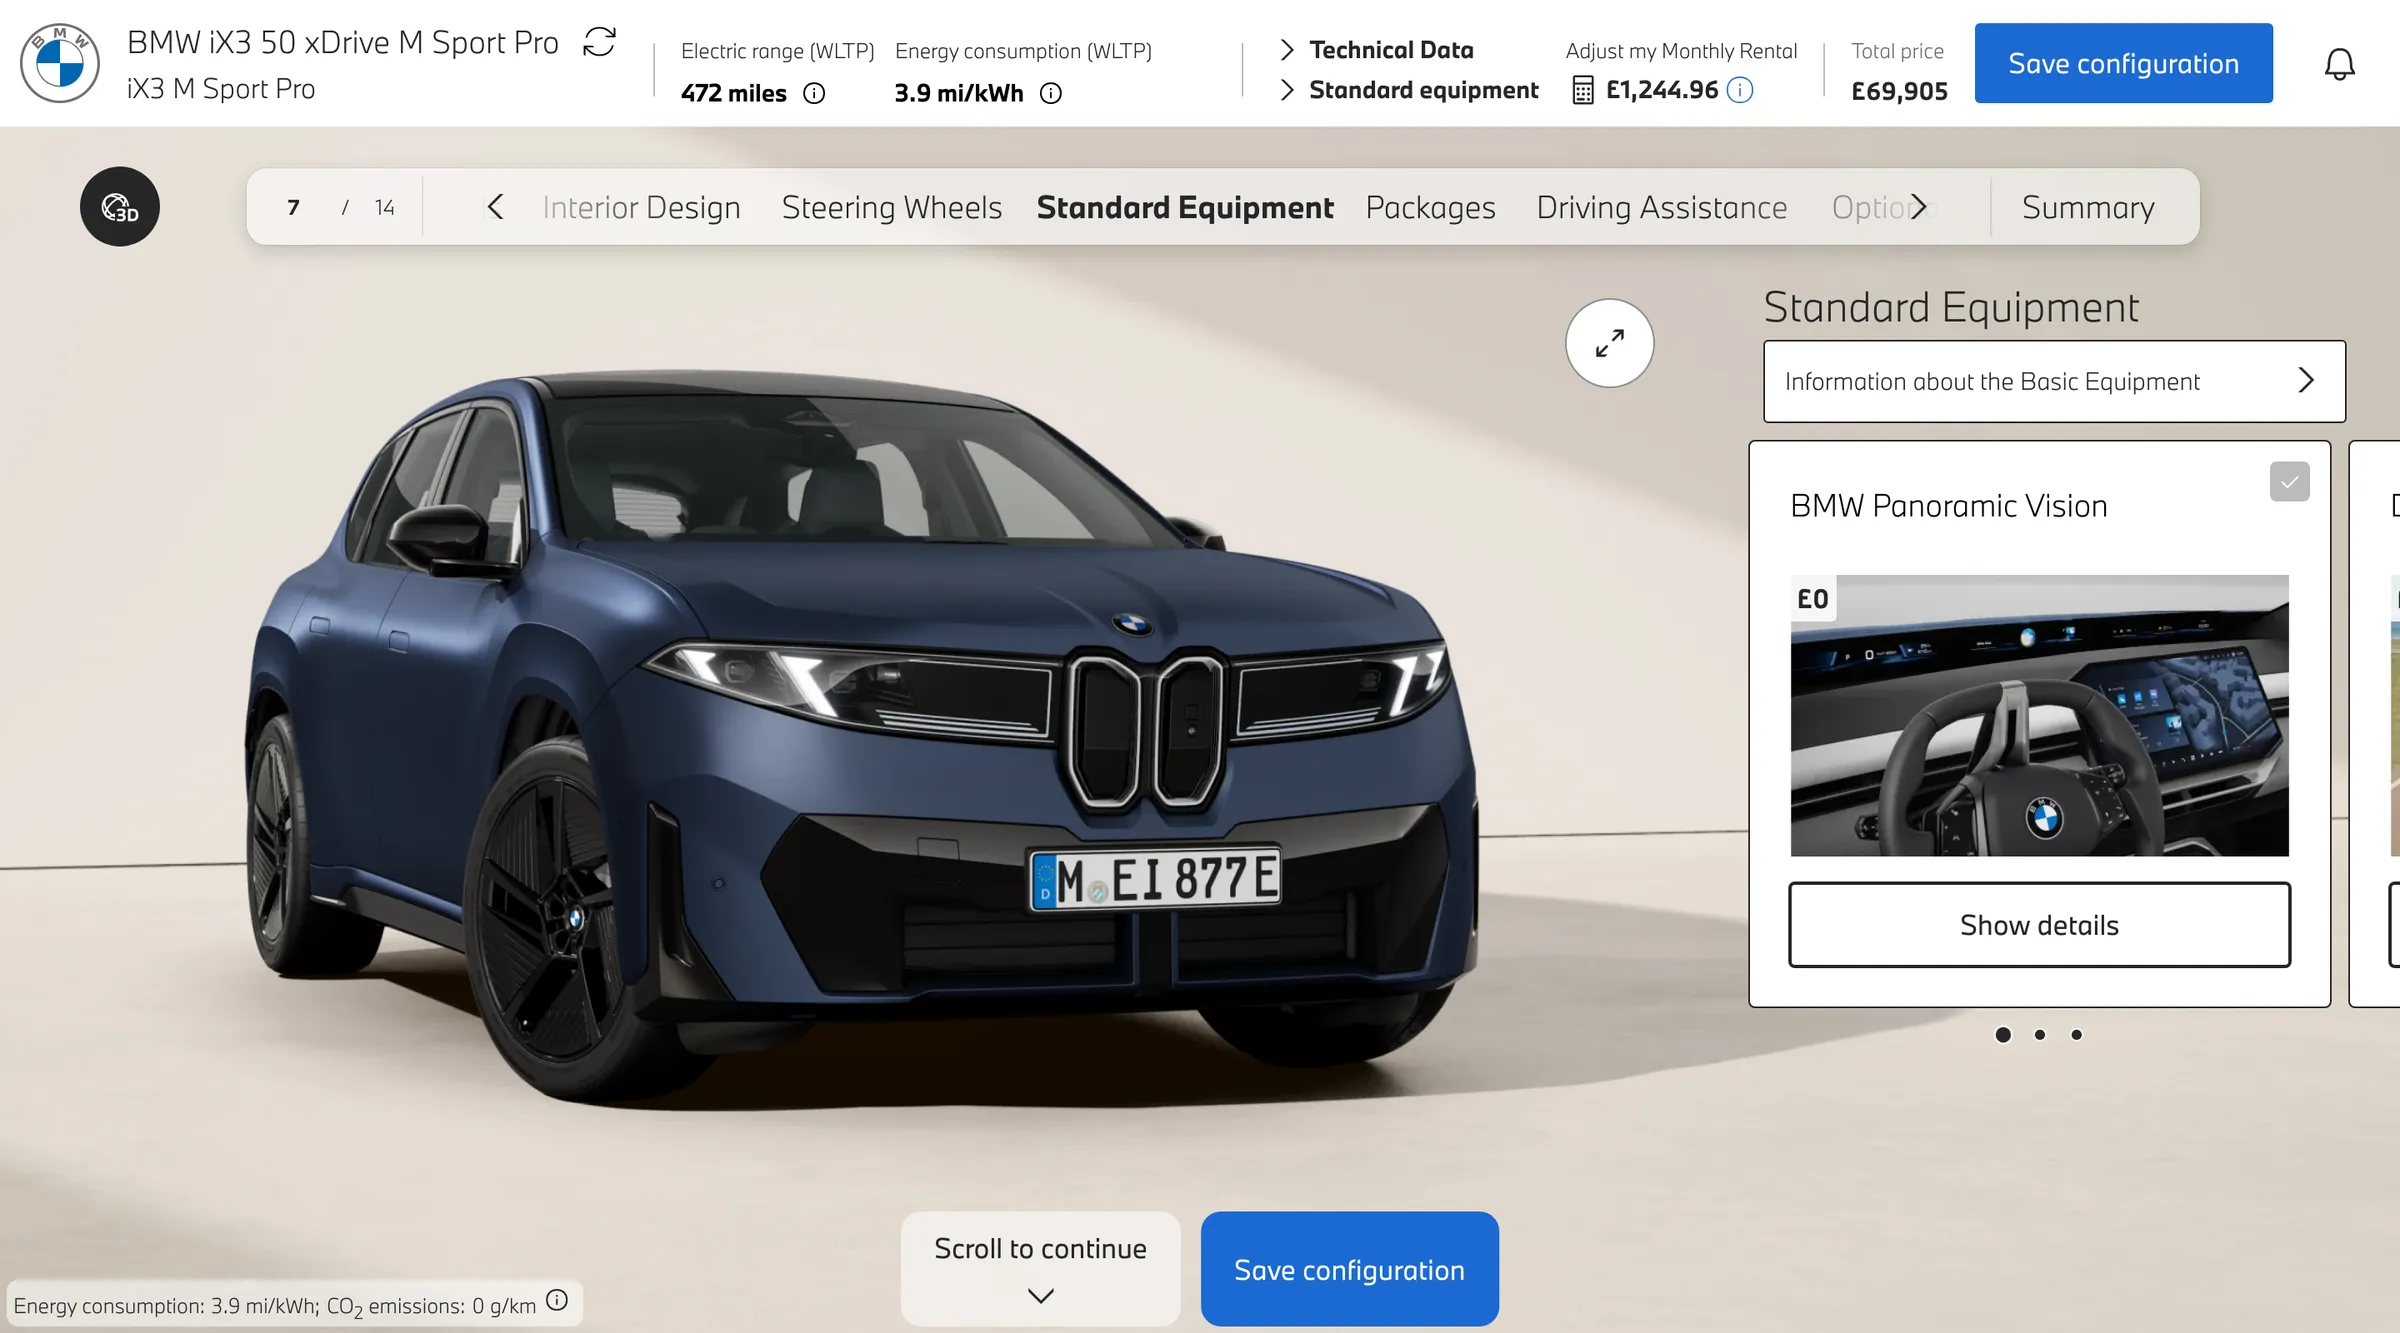Click the BMW iX3 50 xDrive model title

(342, 42)
